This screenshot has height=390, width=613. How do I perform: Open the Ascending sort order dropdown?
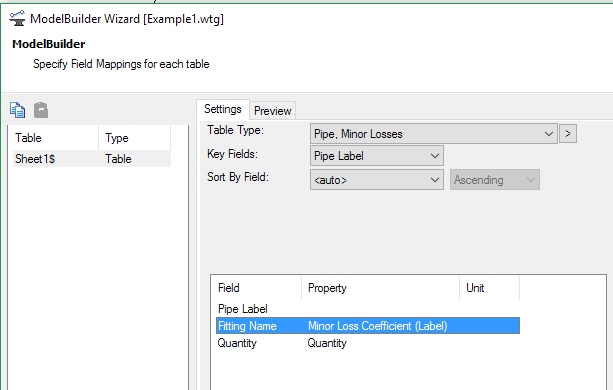(495, 180)
